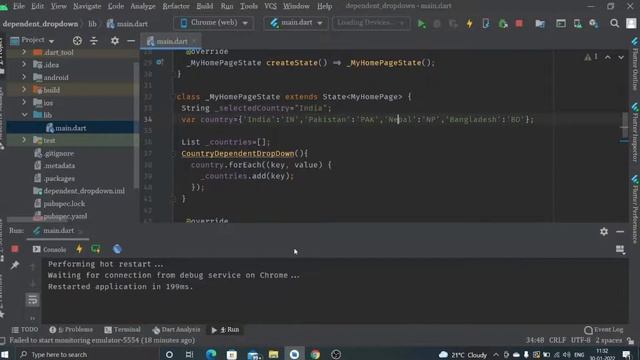Open the Terminal tool window
640x360 pixels.
point(122,330)
